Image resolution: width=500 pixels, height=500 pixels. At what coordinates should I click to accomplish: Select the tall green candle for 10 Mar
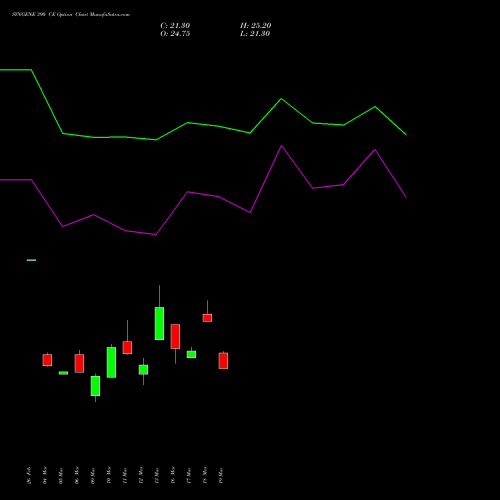tap(111, 362)
